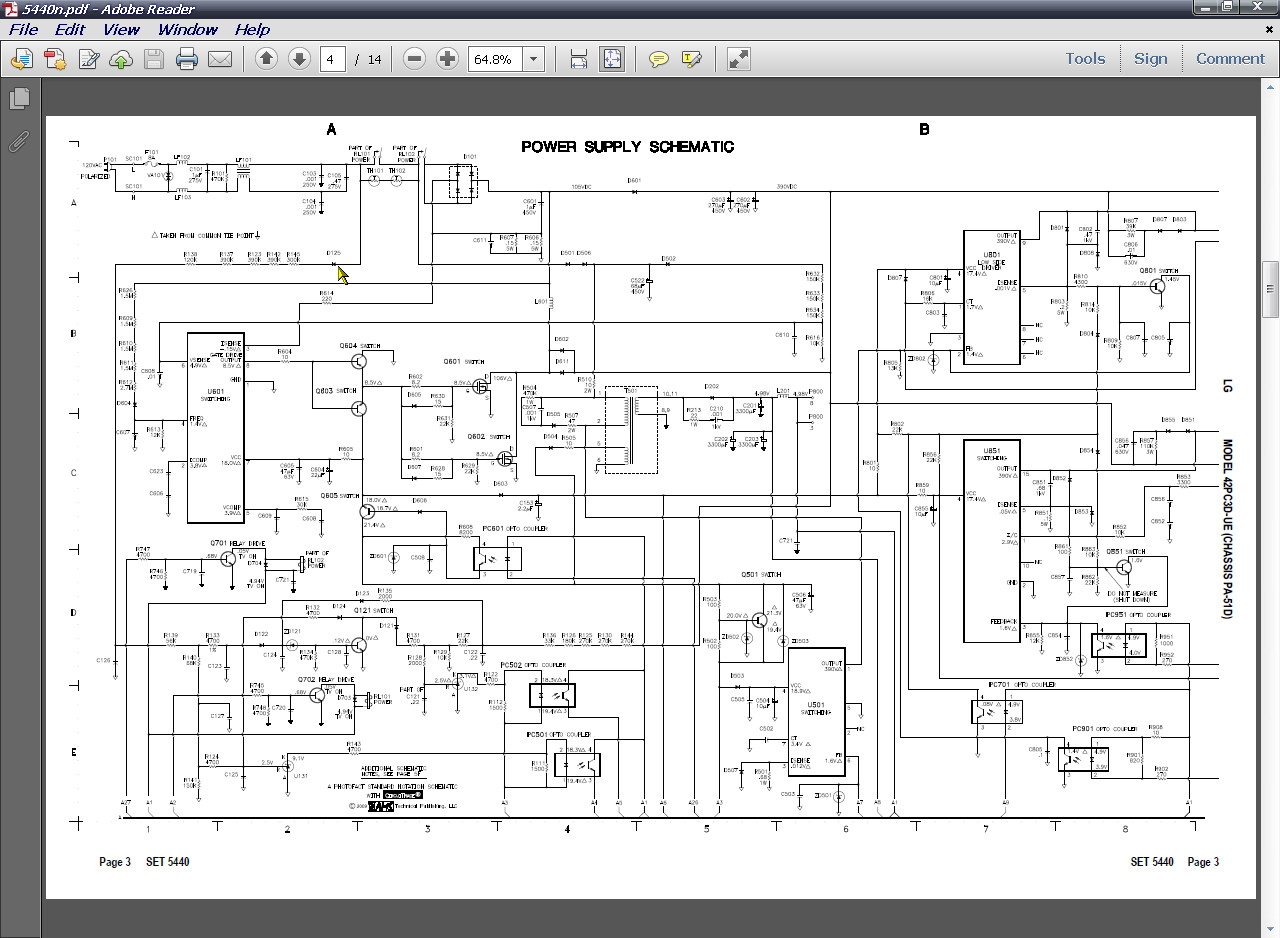The width and height of the screenshot is (1280, 938).
Task: Open the attachments paperclip panel
Action: pos(19,141)
